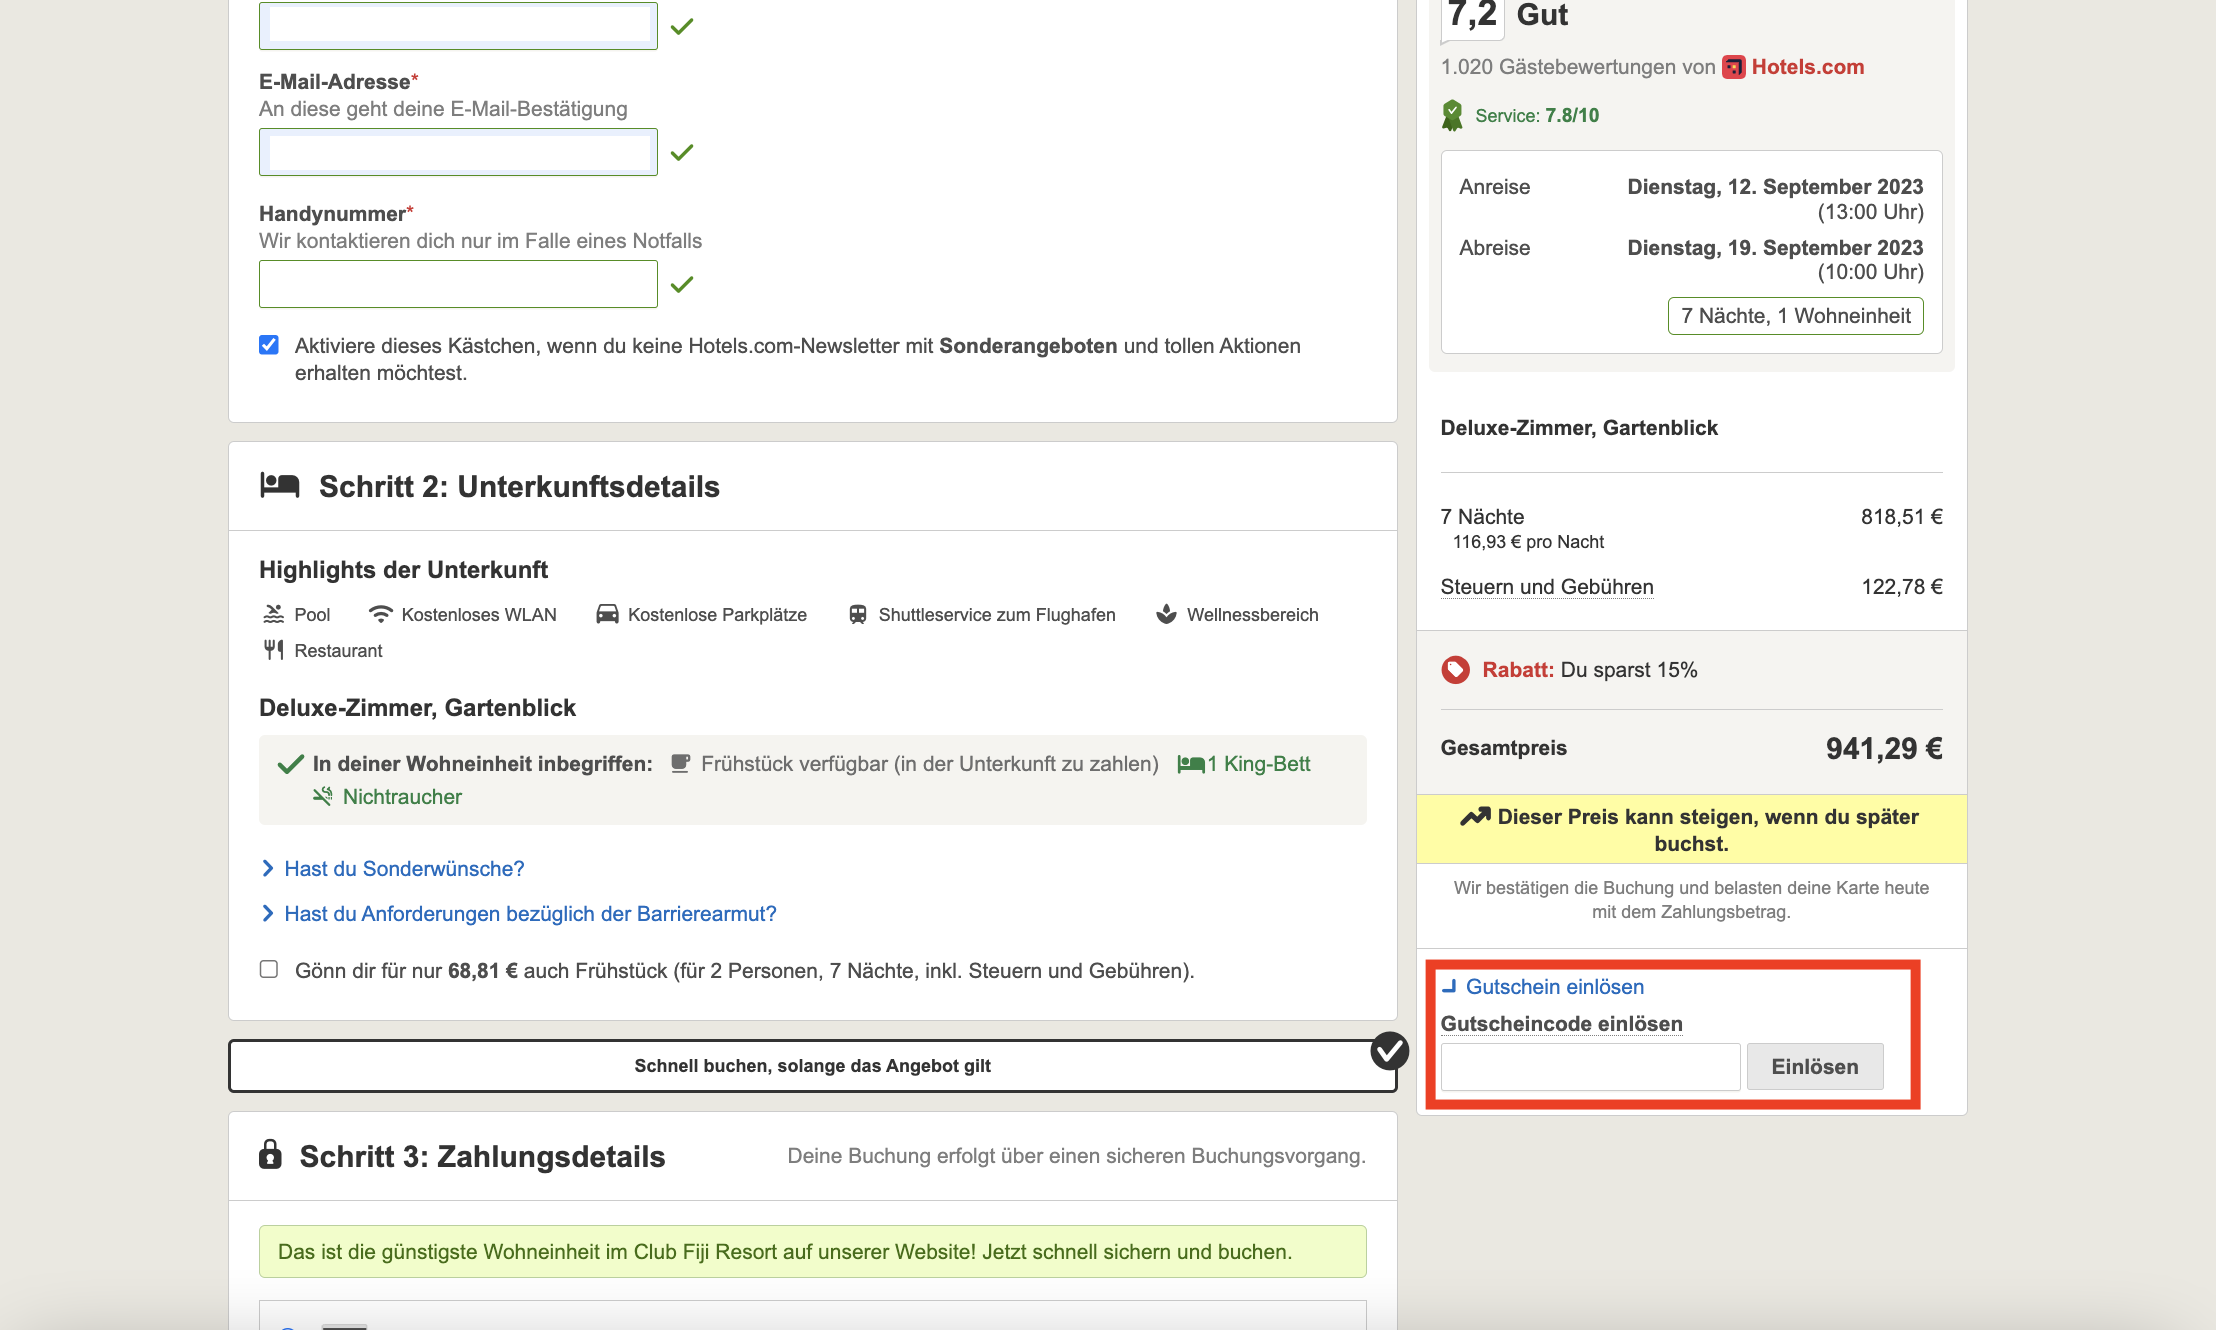Screen dimensions: 2216x1330
Task: Click the 818,51 € seven-nights price
Action: coord(1901,517)
